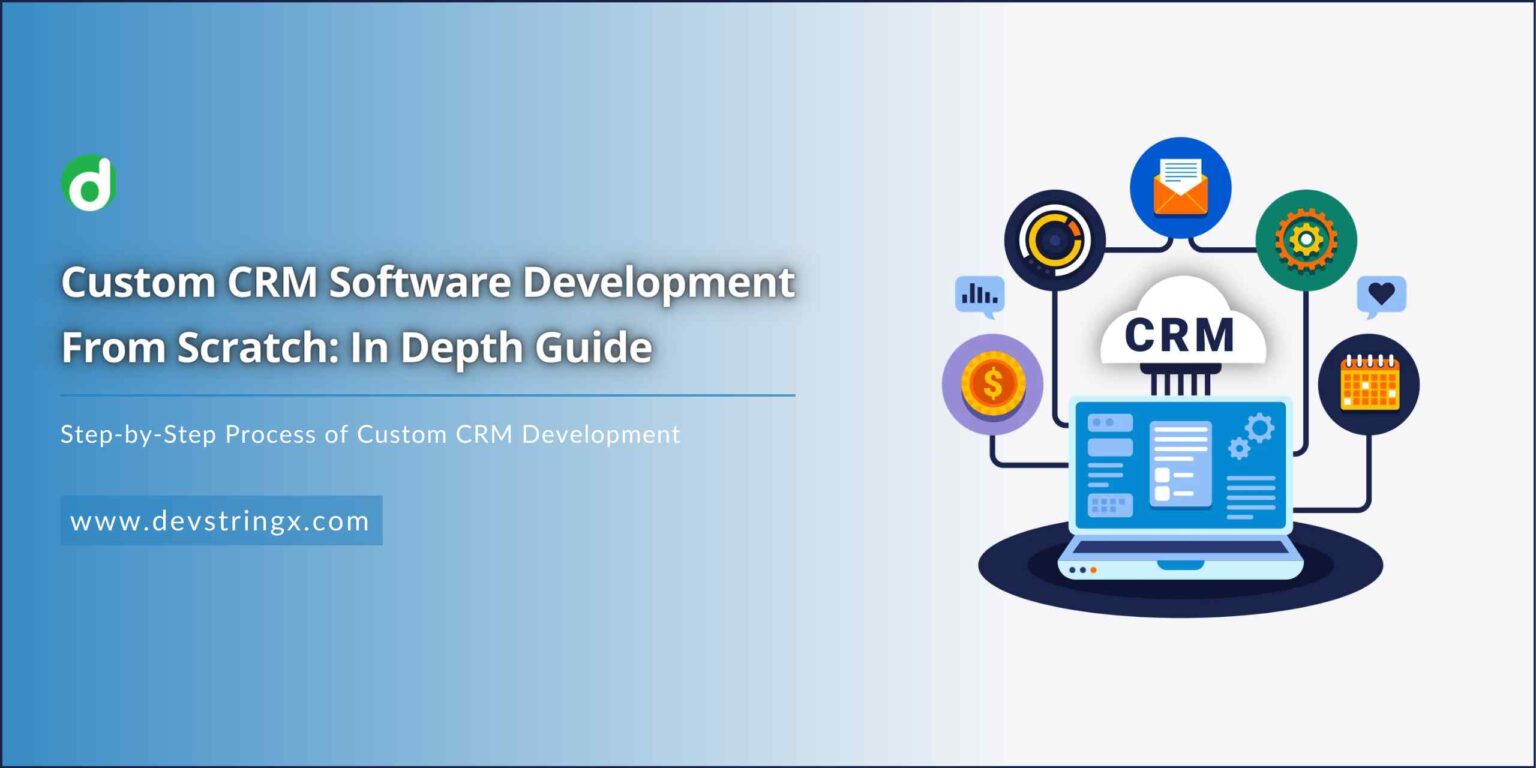This screenshot has width=1536, height=768.
Task: Click the bar chart speech bubble icon
Action: point(978,293)
